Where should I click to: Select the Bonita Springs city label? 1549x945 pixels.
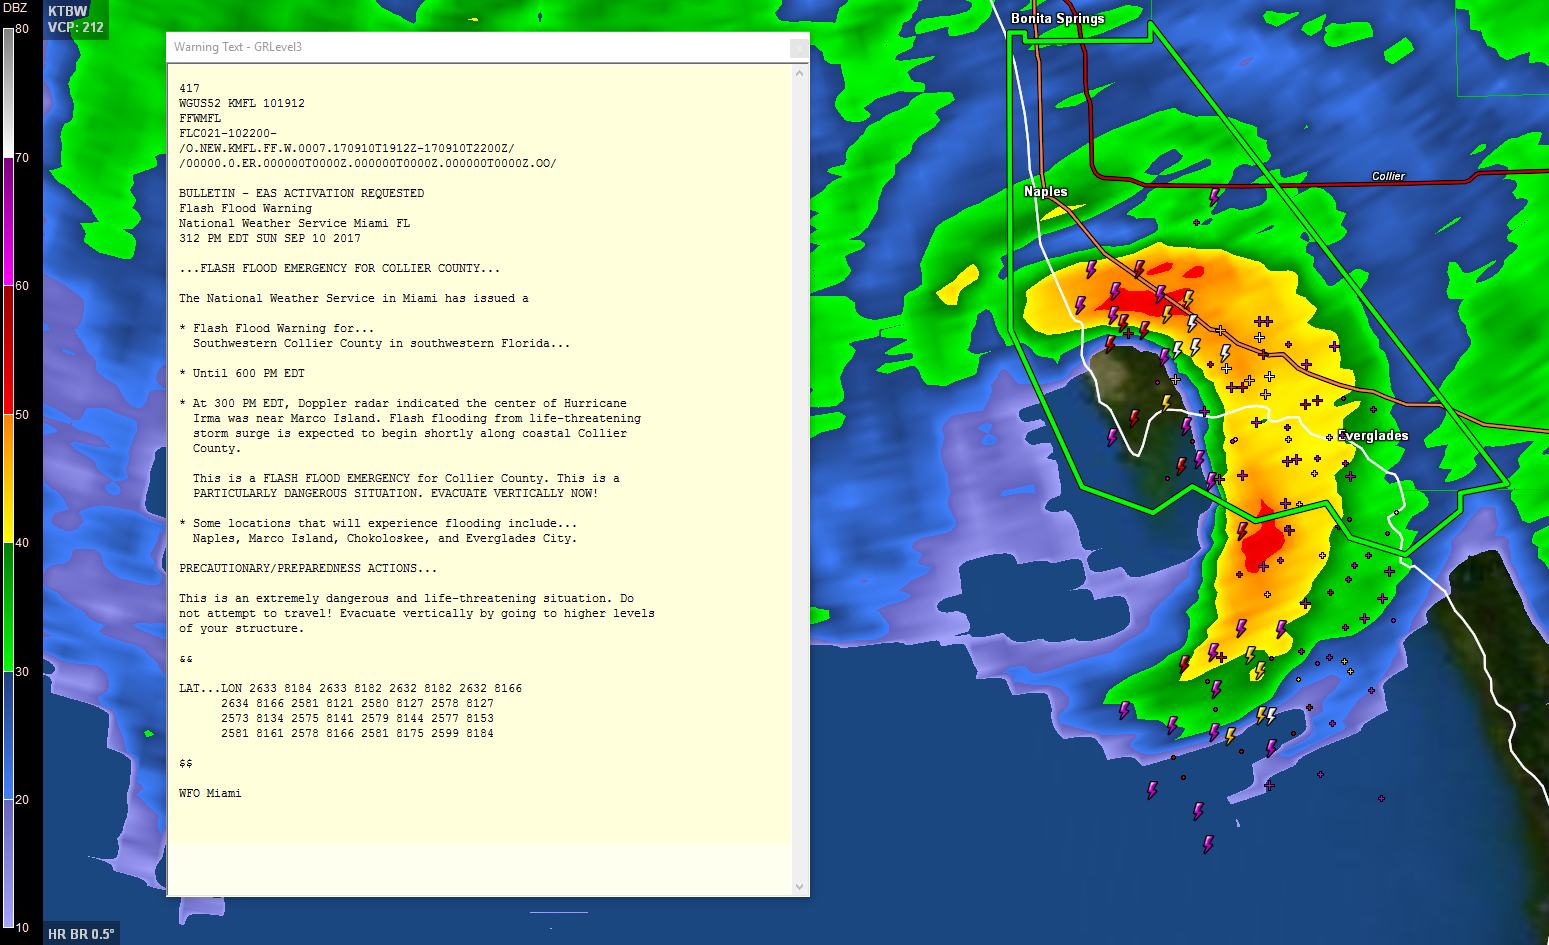coord(1057,18)
